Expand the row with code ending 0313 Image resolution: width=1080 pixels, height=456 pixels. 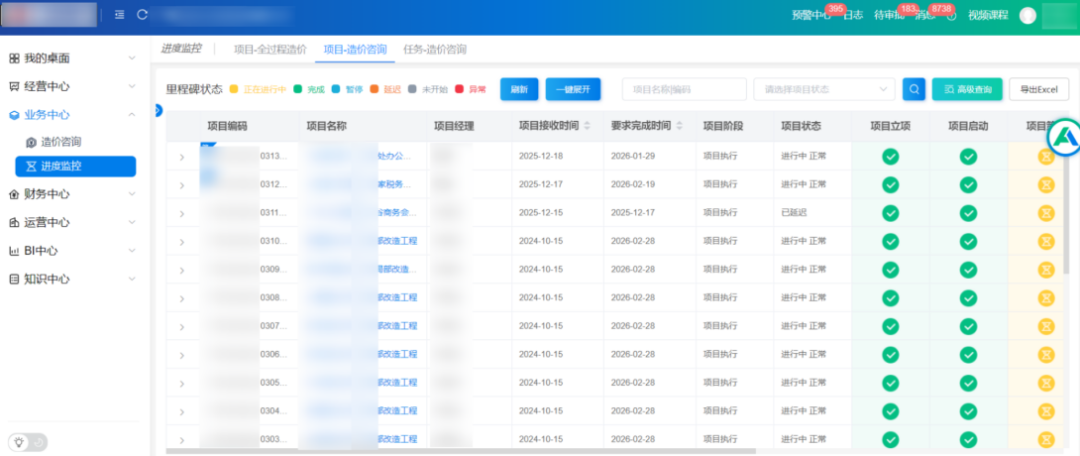tap(182, 157)
